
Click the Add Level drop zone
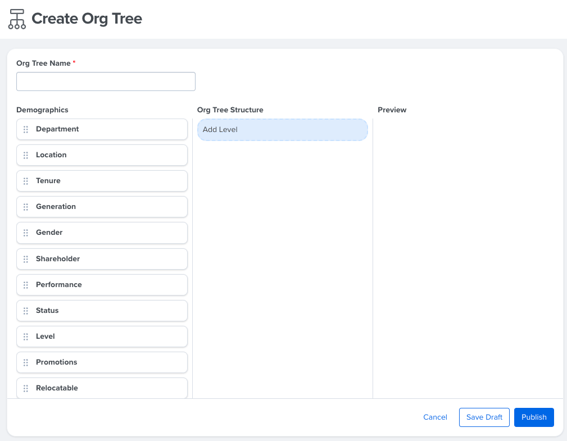282,130
